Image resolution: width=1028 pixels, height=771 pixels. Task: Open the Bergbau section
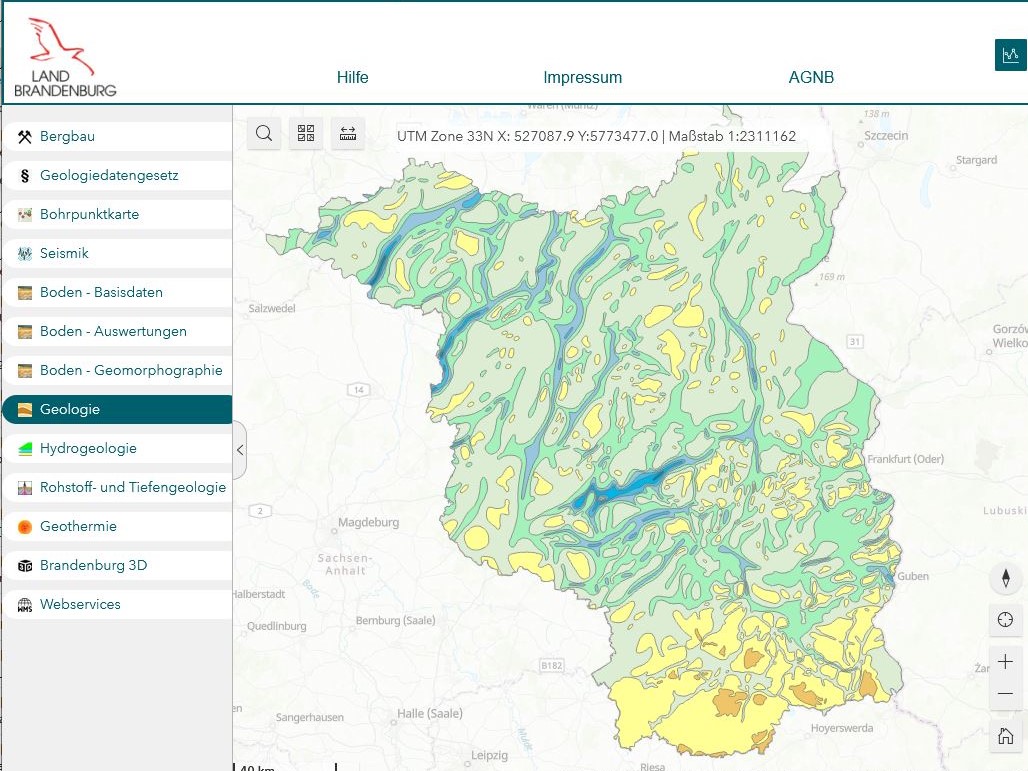pyautogui.click(x=118, y=136)
